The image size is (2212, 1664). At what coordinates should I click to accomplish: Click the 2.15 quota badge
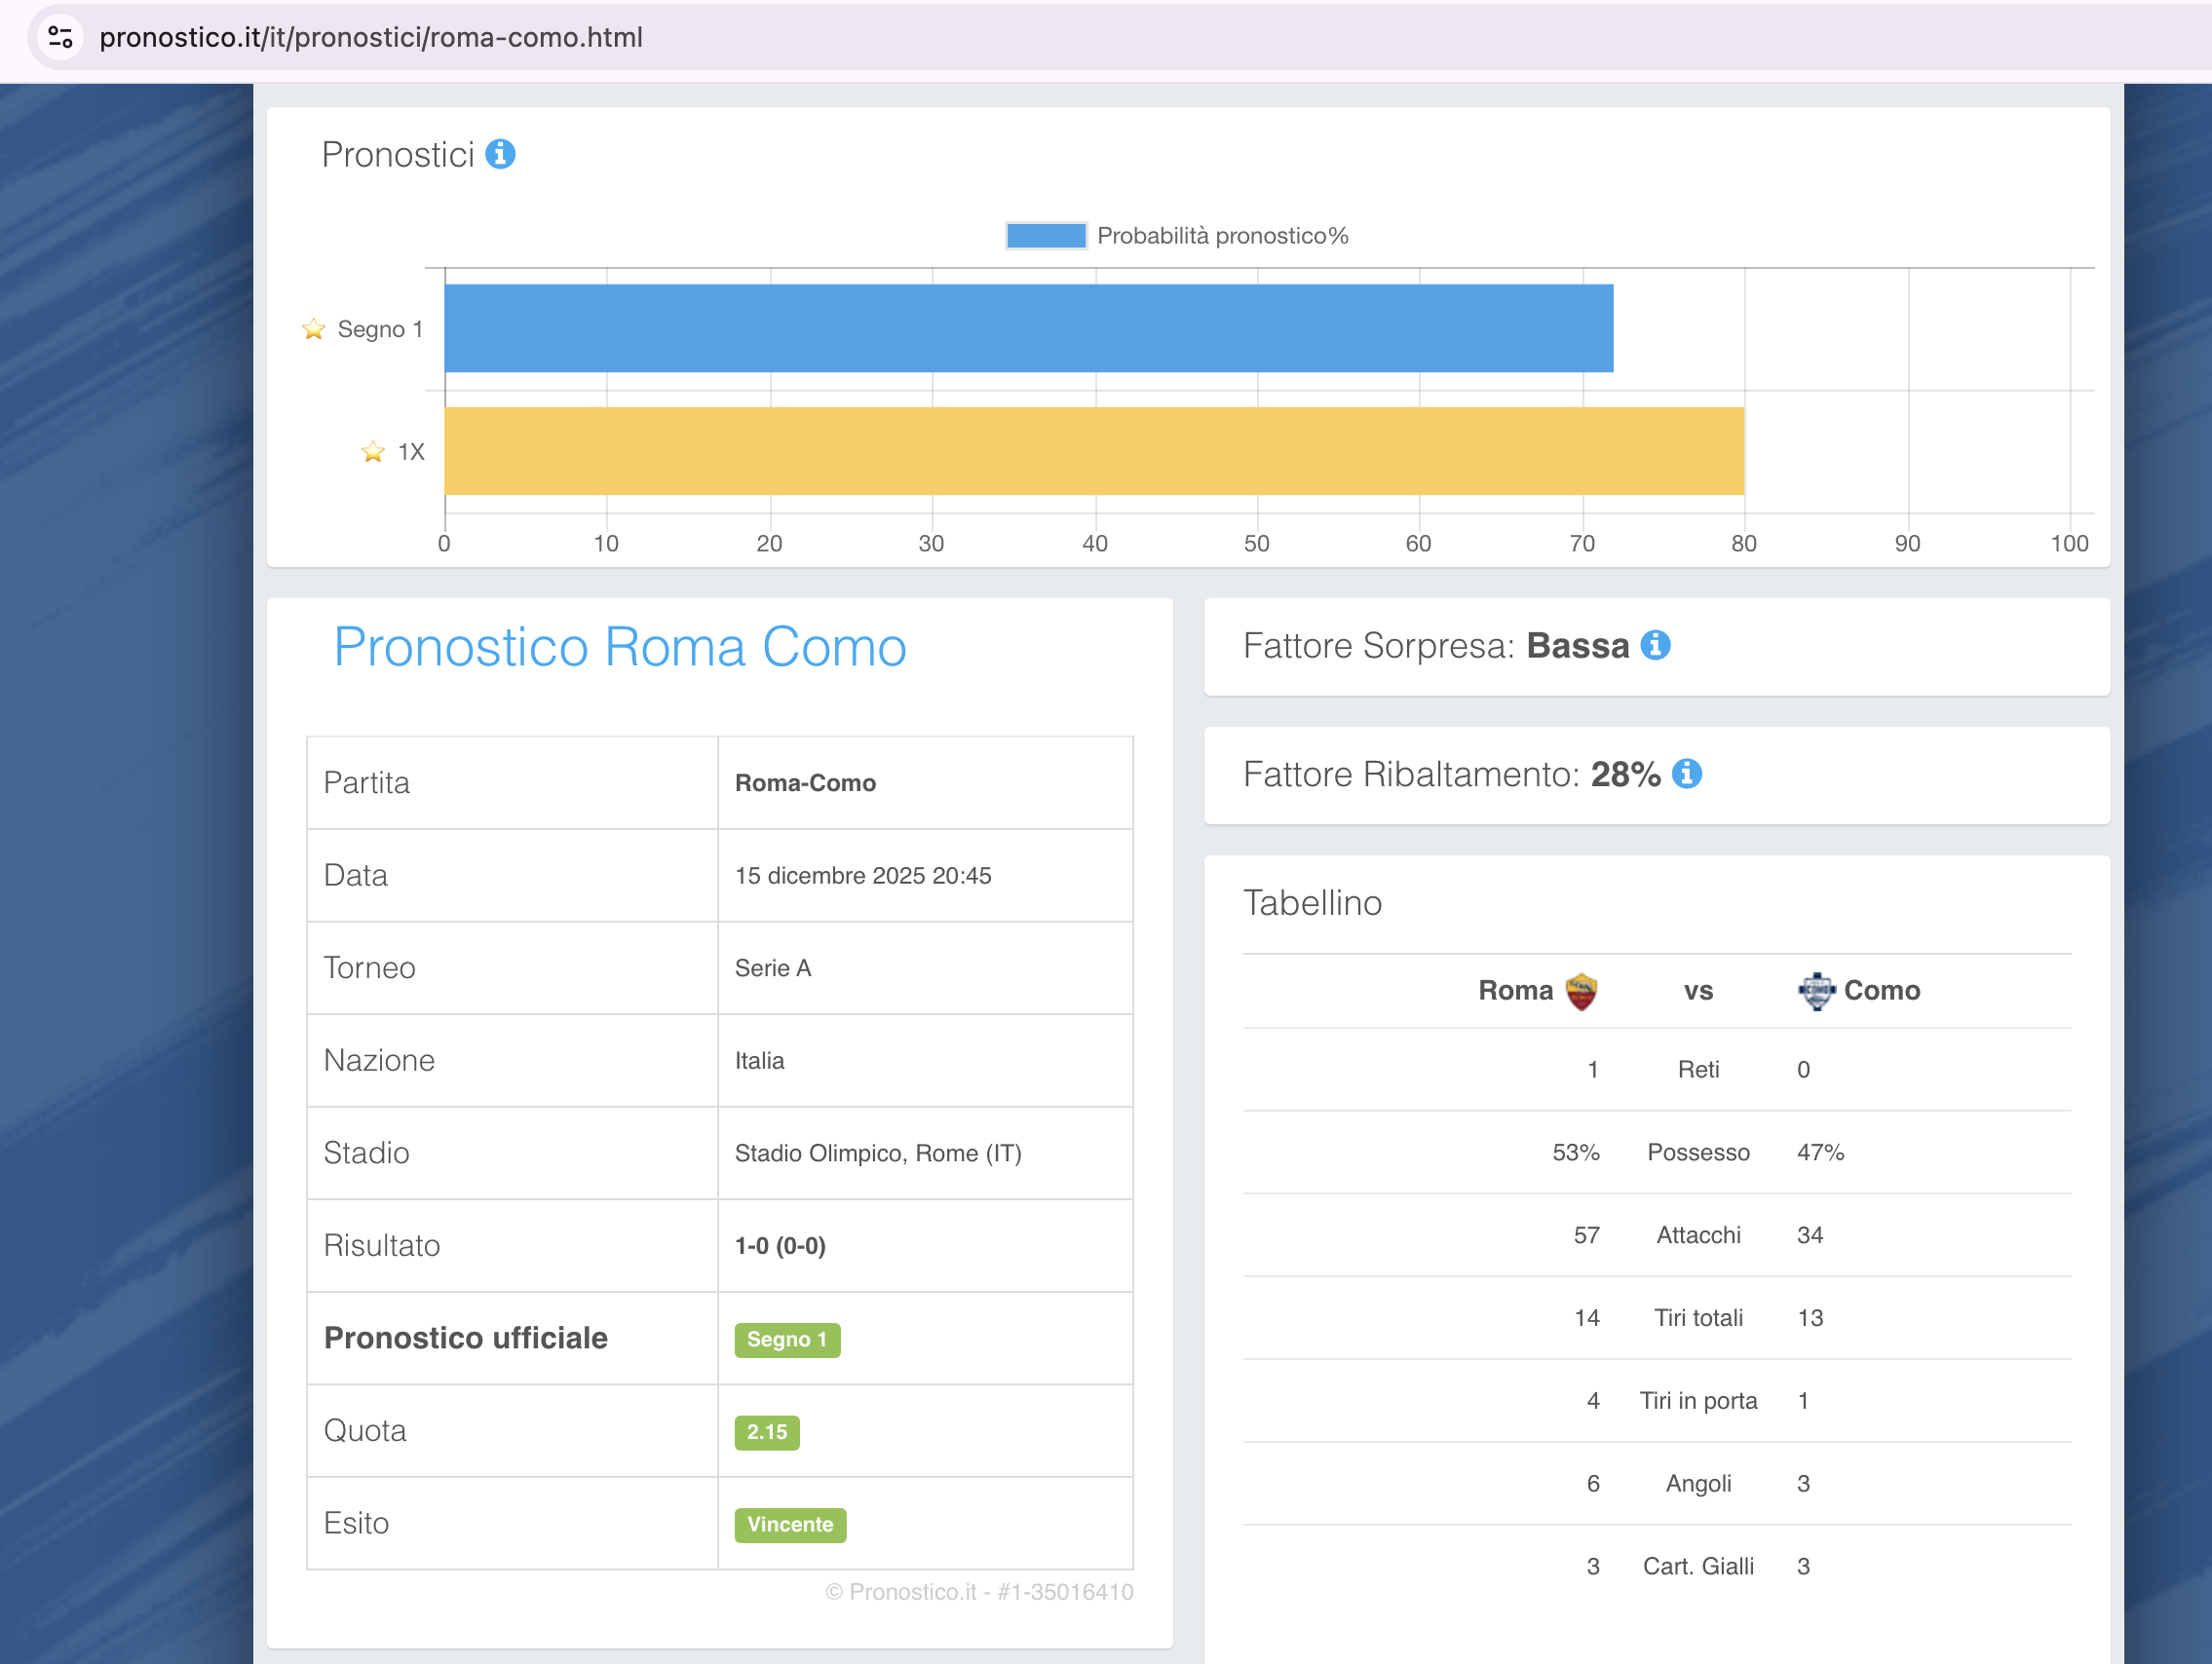(766, 1431)
